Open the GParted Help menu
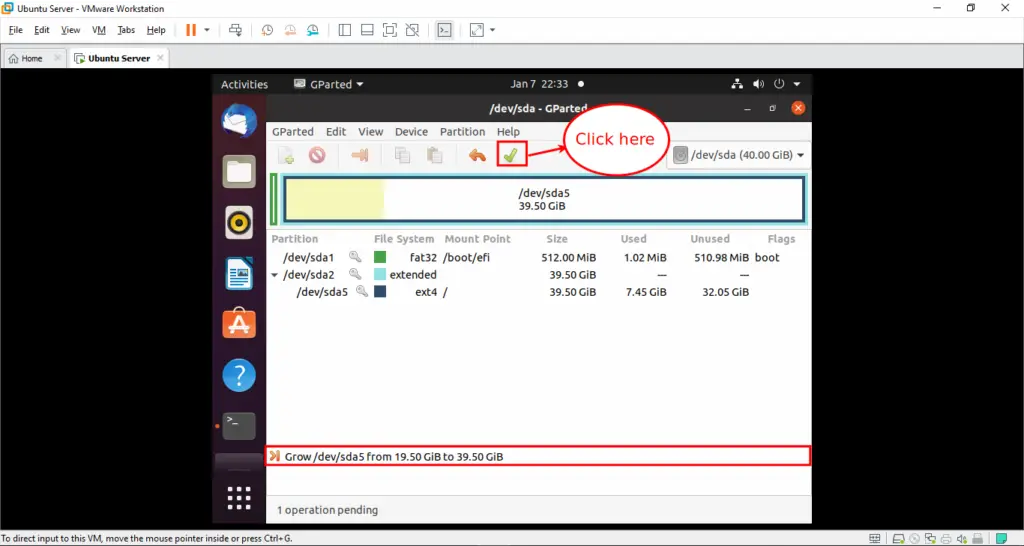 pos(508,131)
